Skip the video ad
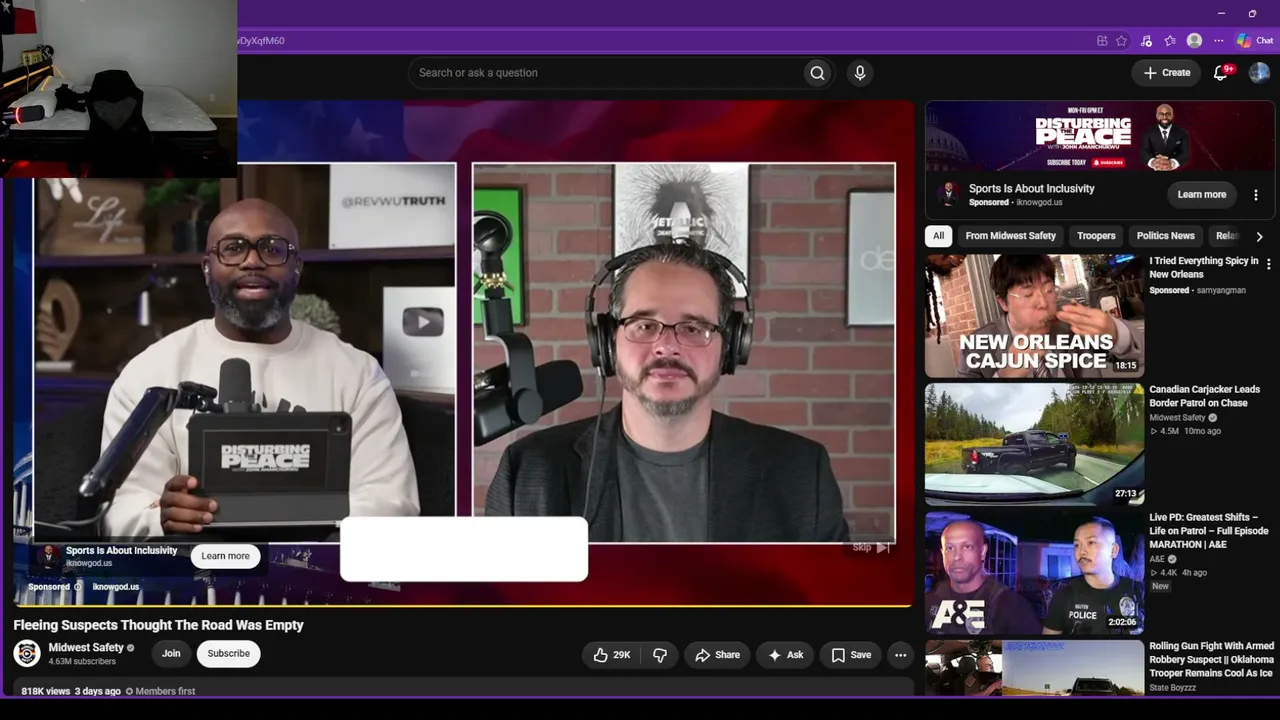Screen dimensions: 1280x720 [871, 547]
